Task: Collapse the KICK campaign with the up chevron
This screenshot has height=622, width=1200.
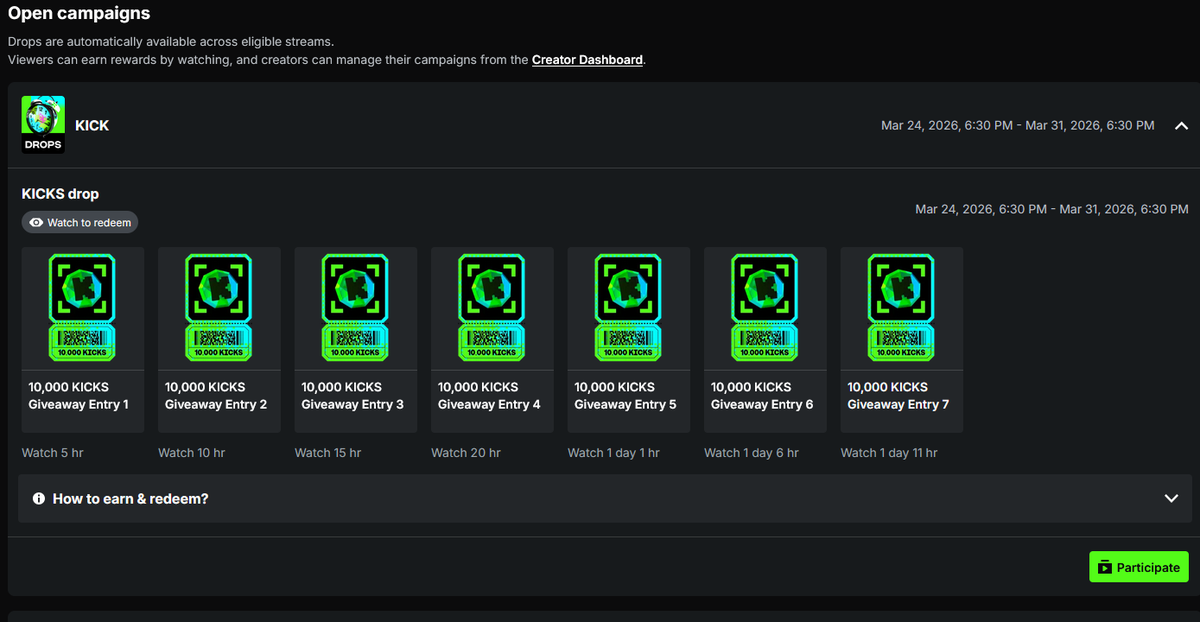Action: pos(1181,126)
